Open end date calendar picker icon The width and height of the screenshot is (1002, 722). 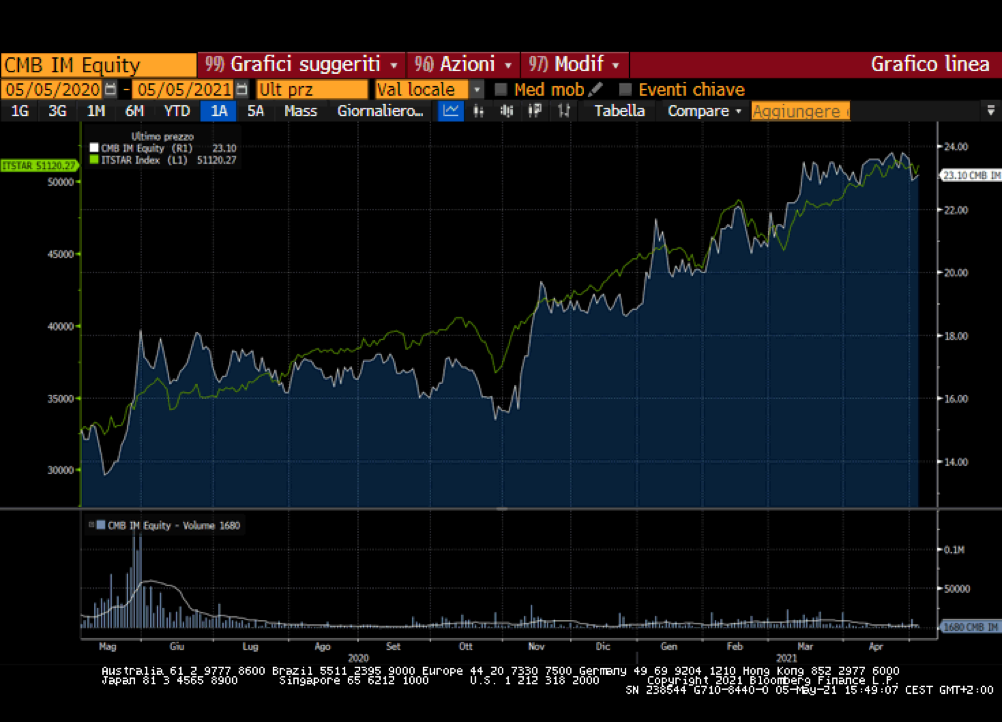241,90
